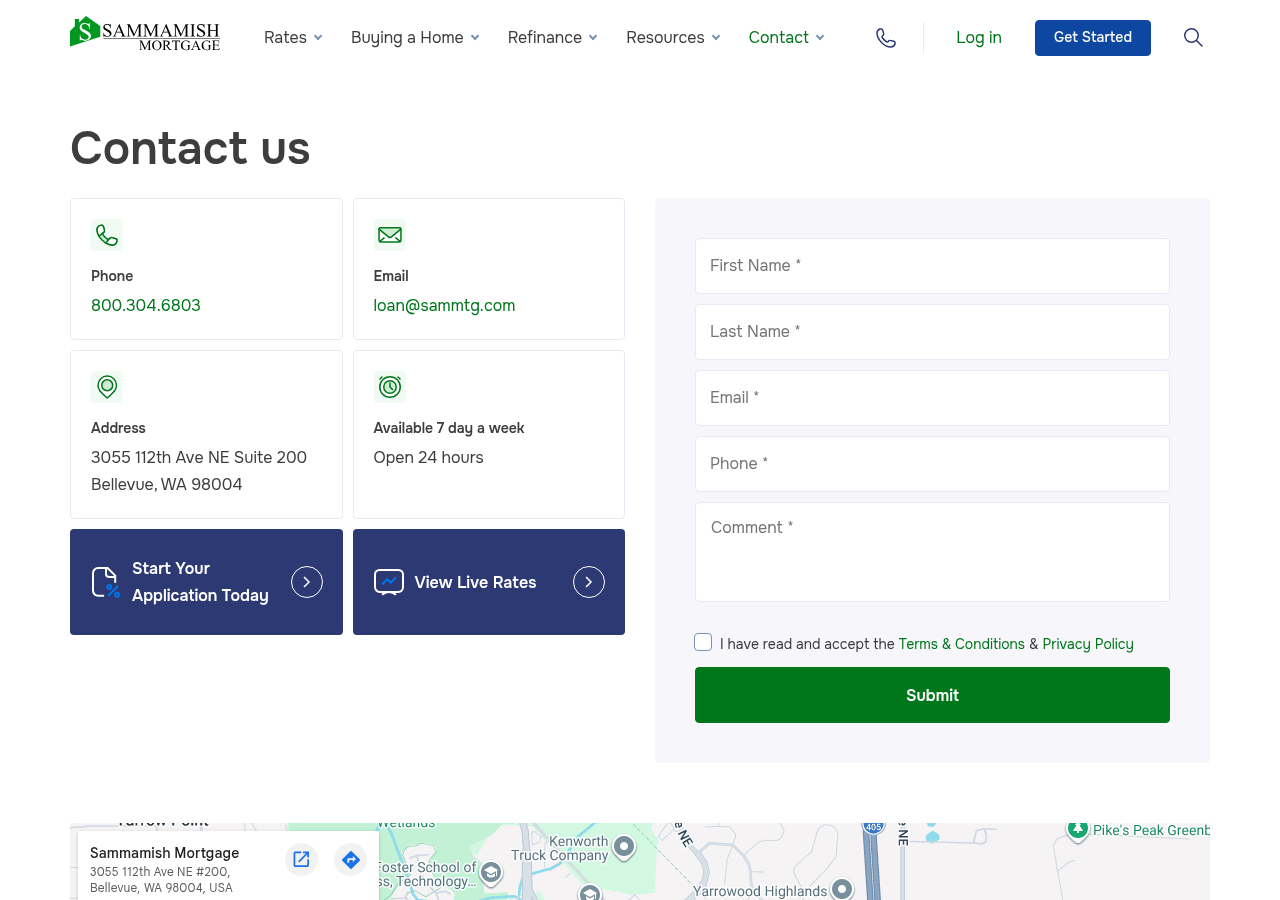Viewport: 1280px width, 900px height.
Task: Click the external link icon on the map card
Action: [x=301, y=859]
